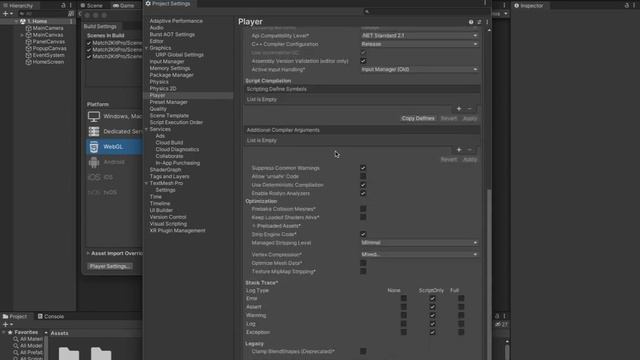The height and width of the screenshot is (360, 640).
Task: Toggle Enable Roslyn Analyzers checkbox
Action: click(363, 193)
